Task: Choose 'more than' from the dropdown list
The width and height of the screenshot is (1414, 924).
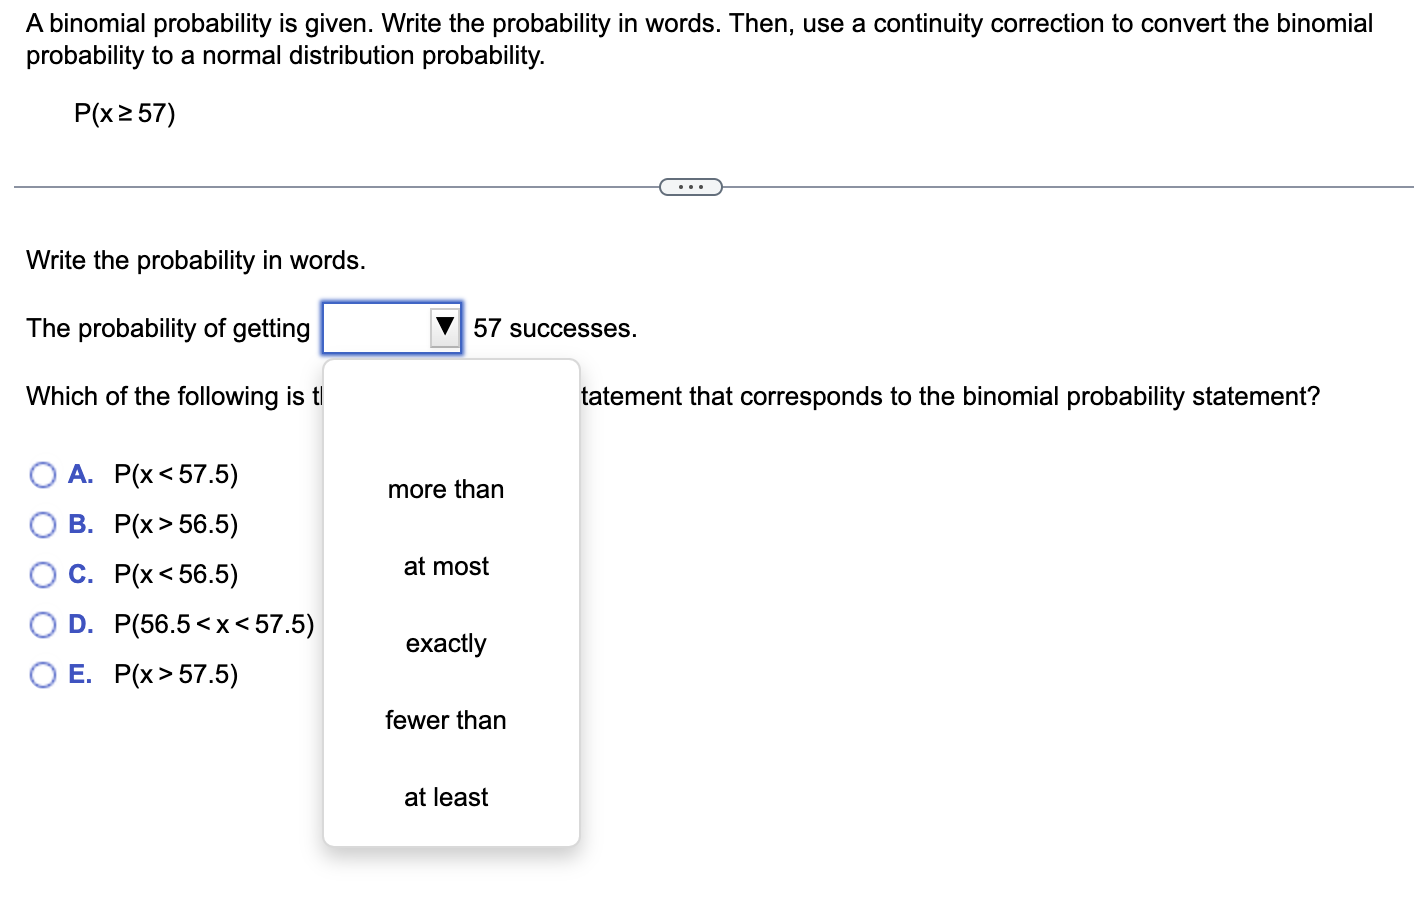Action: tap(445, 489)
